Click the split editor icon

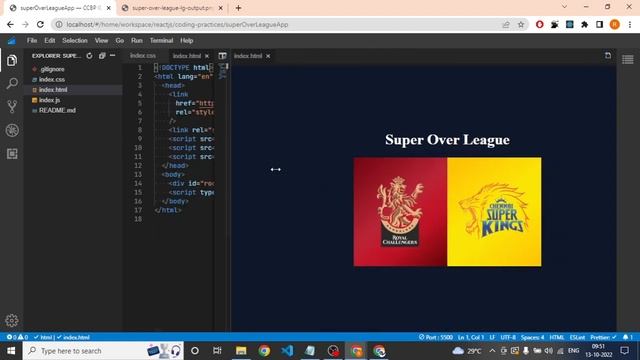point(222,56)
